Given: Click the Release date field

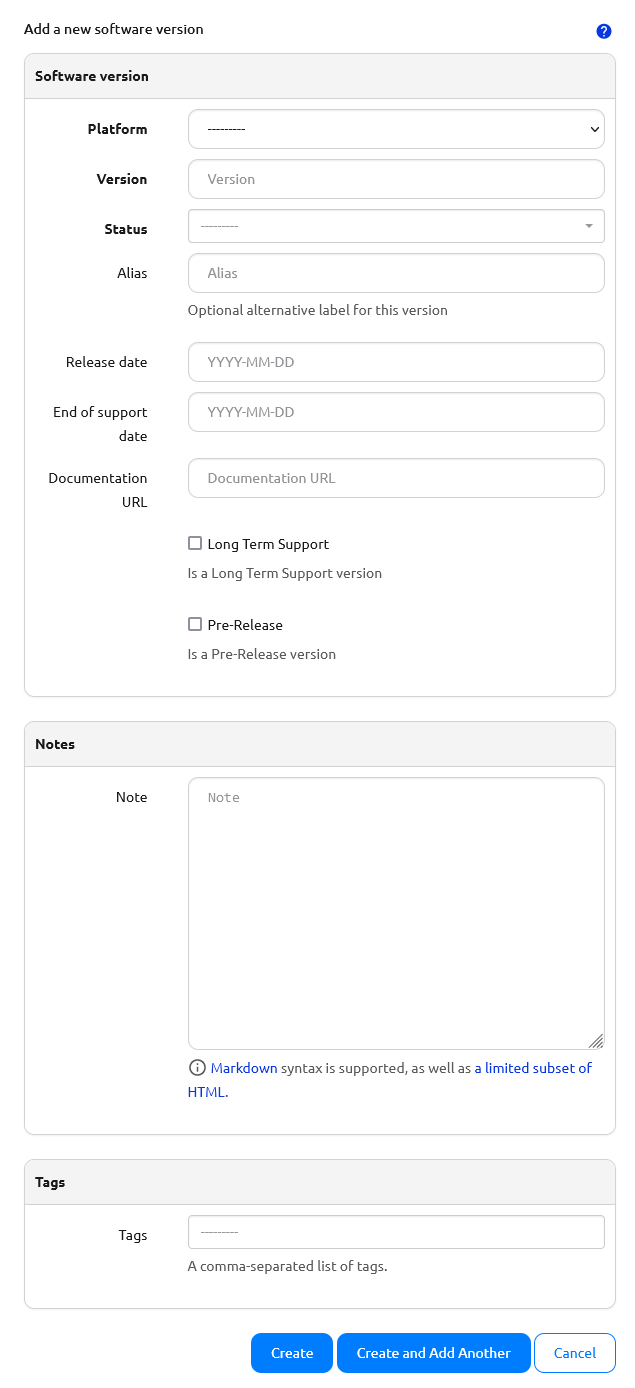Looking at the screenshot, I should click(x=395, y=361).
